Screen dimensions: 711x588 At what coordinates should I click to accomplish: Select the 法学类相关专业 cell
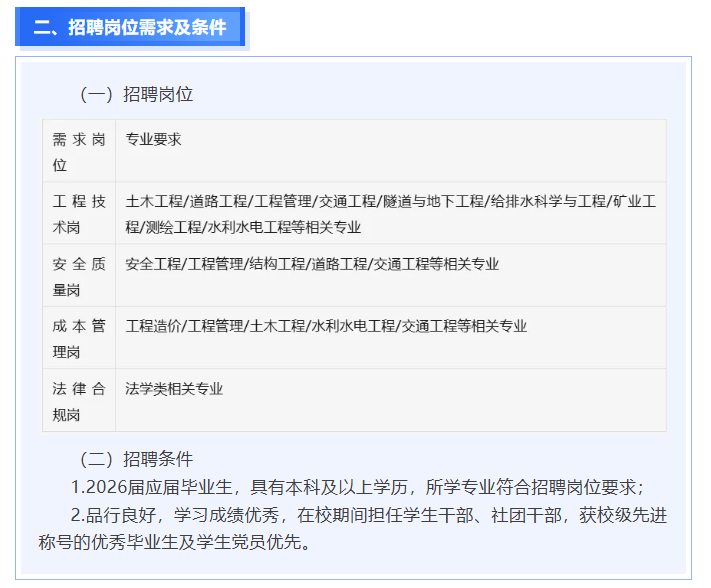[174, 389]
